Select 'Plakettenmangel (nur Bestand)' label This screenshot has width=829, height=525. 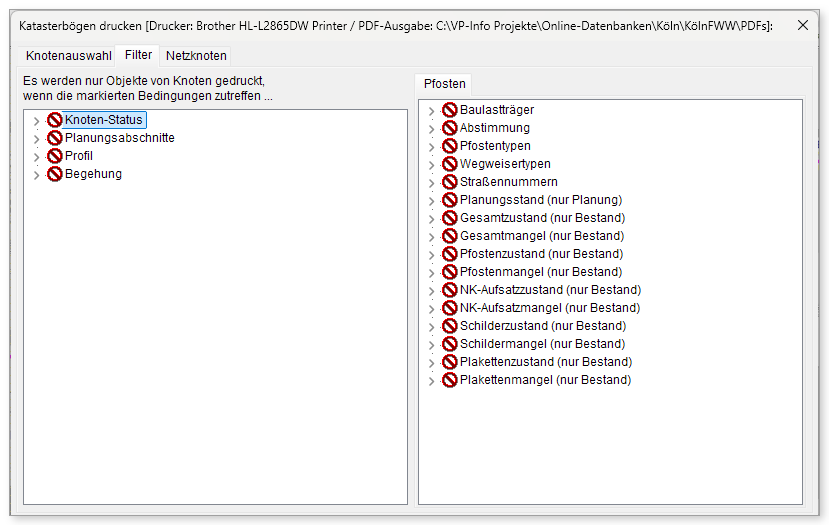pyautogui.click(x=546, y=380)
